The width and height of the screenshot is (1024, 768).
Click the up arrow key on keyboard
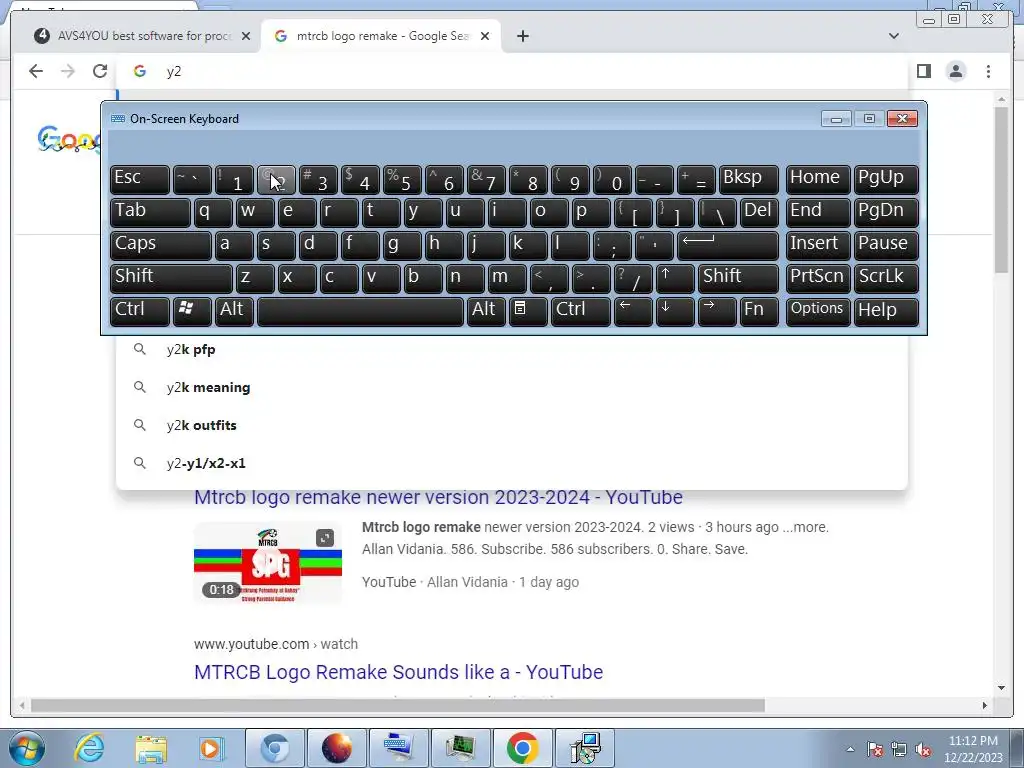674,278
